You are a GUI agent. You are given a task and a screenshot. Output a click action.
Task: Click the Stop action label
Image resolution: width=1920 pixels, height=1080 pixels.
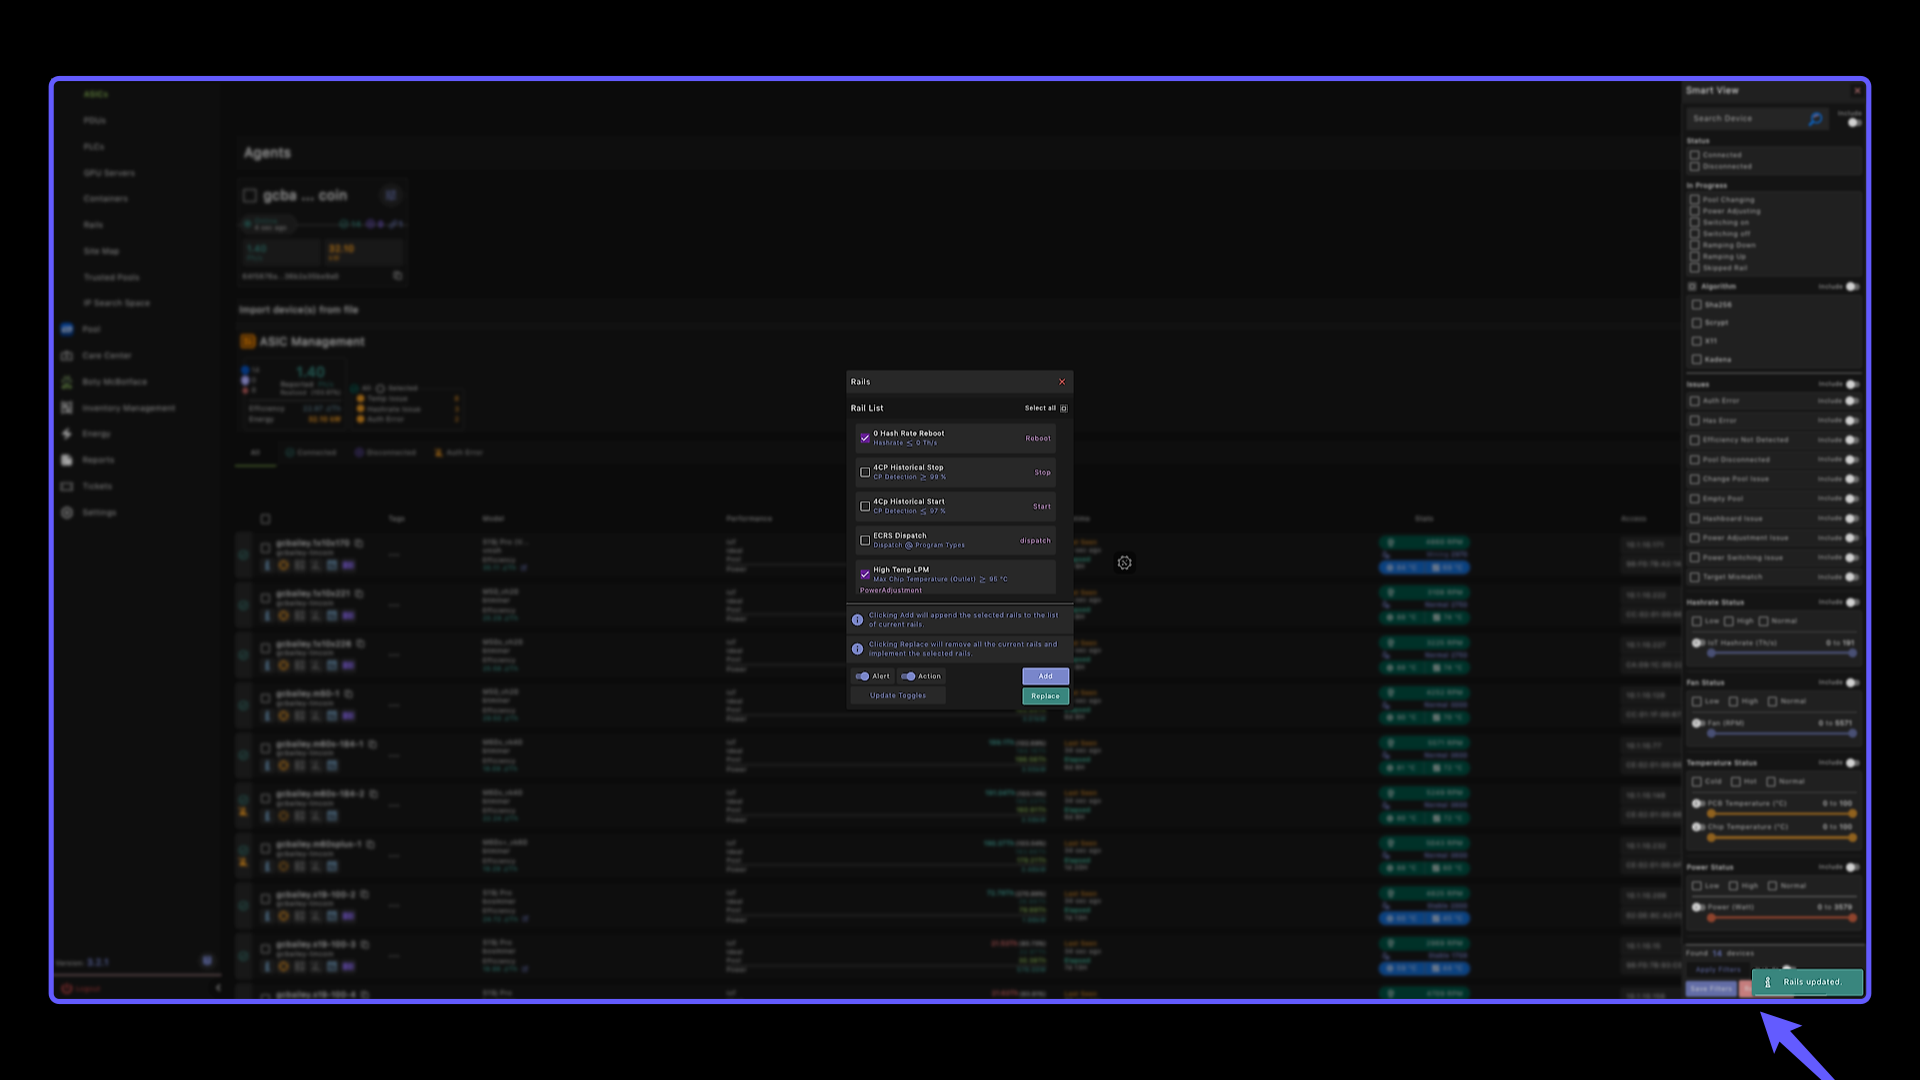tap(1042, 472)
